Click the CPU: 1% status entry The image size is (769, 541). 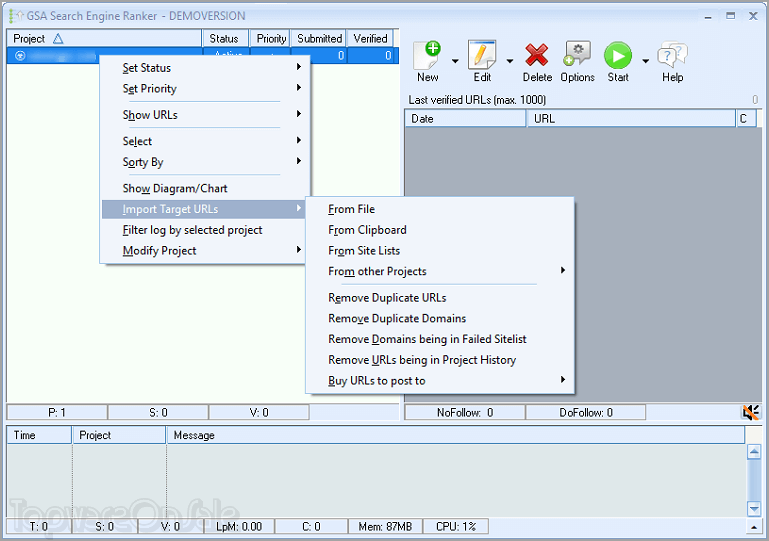[x=456, y=527]
